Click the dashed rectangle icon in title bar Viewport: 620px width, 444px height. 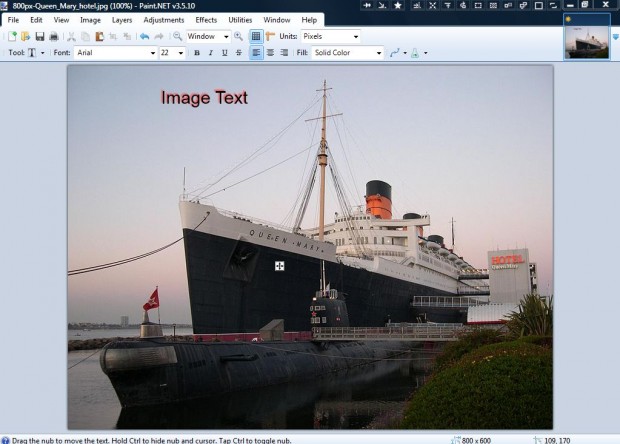(478, 5)
